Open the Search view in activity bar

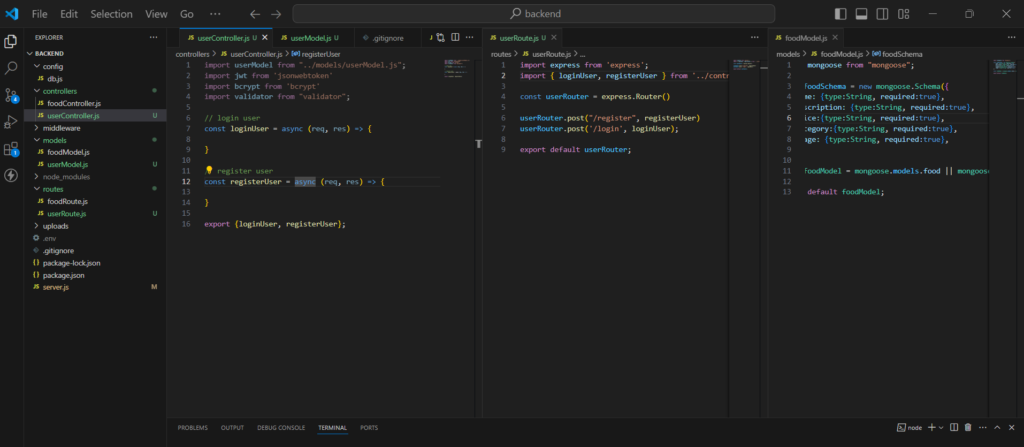click(x=11, y=68)
